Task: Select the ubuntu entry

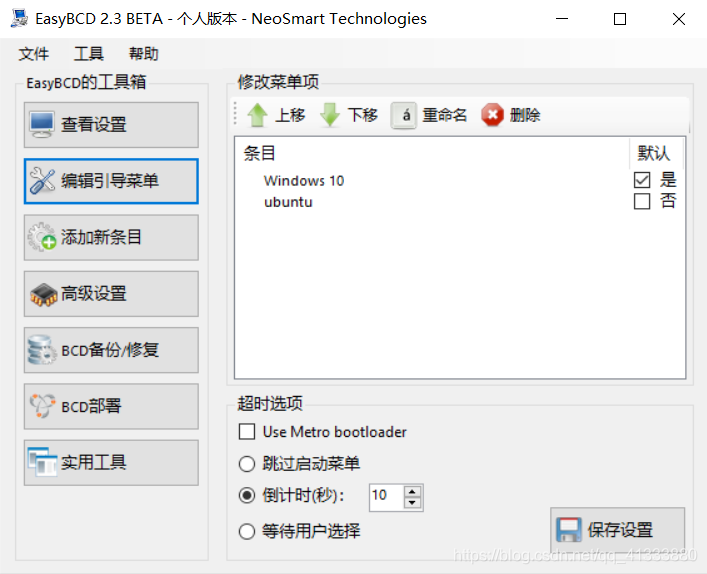Action: pos(288,202)
